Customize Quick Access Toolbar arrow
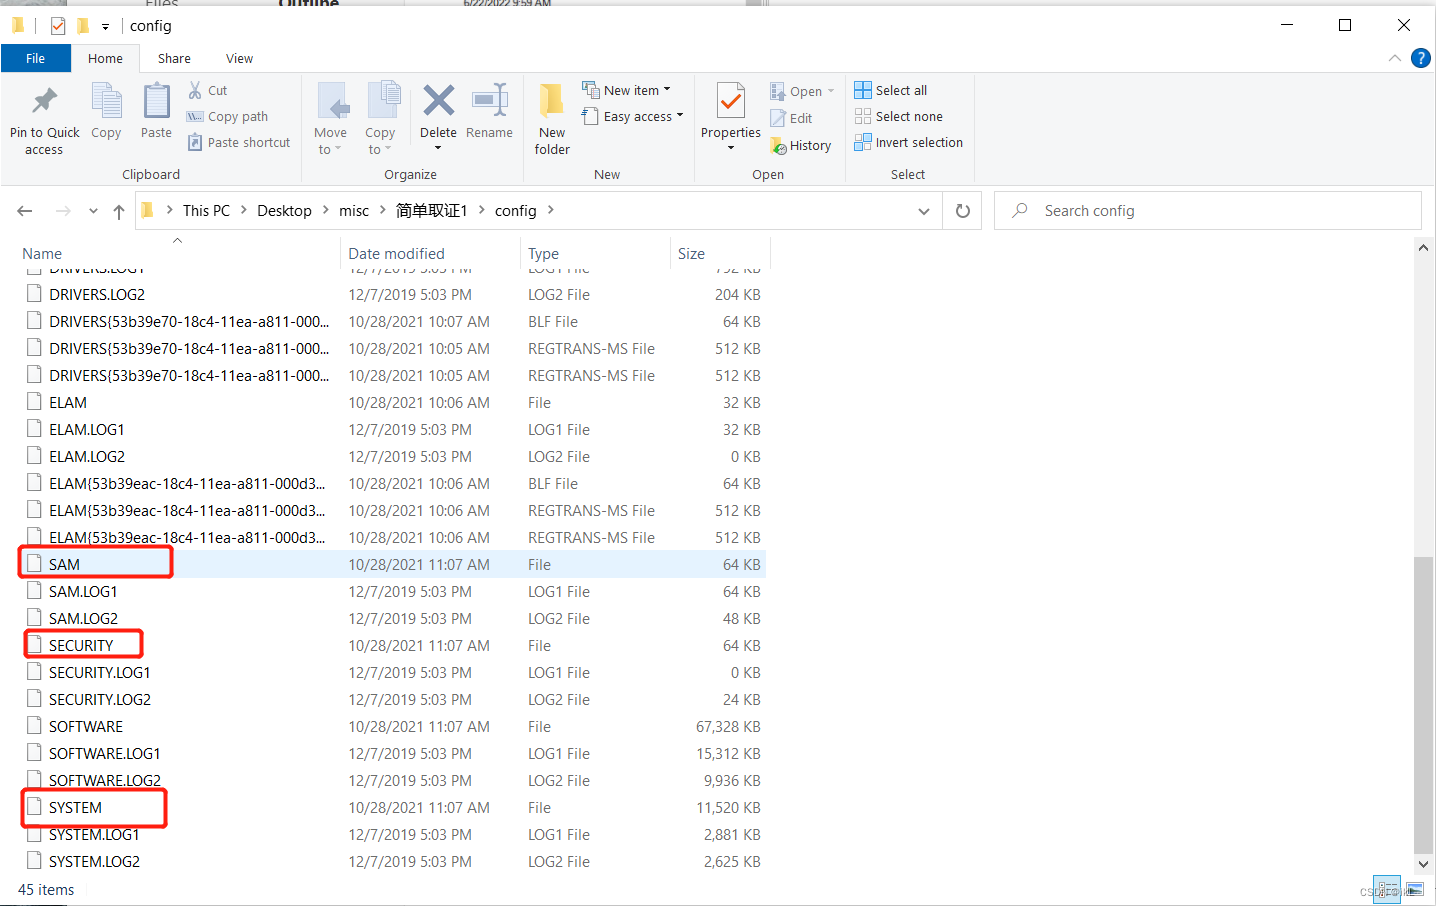The height and width of the screenshot is (906, 1436). [x=105, y=27]
